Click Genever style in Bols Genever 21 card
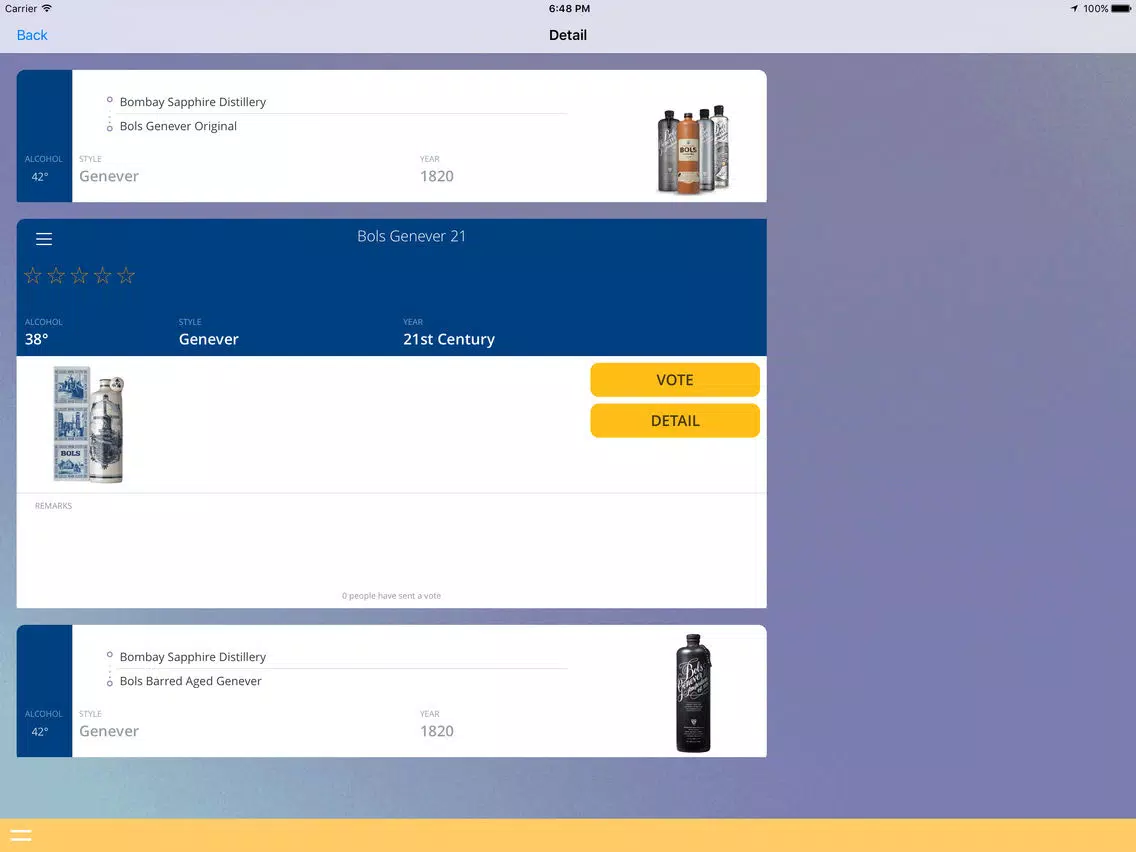This screenshot has width=1136, height=852. tap(209, 339)
